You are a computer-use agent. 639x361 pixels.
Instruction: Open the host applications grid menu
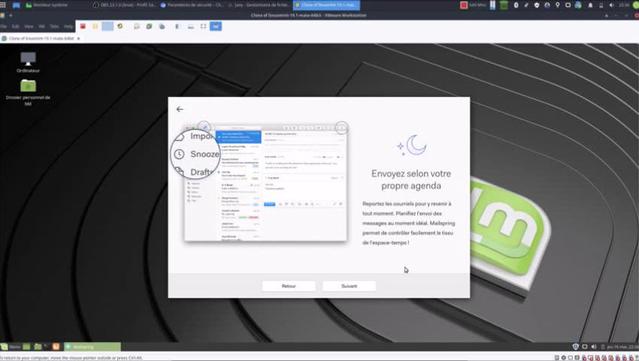[x=3, y=5]
